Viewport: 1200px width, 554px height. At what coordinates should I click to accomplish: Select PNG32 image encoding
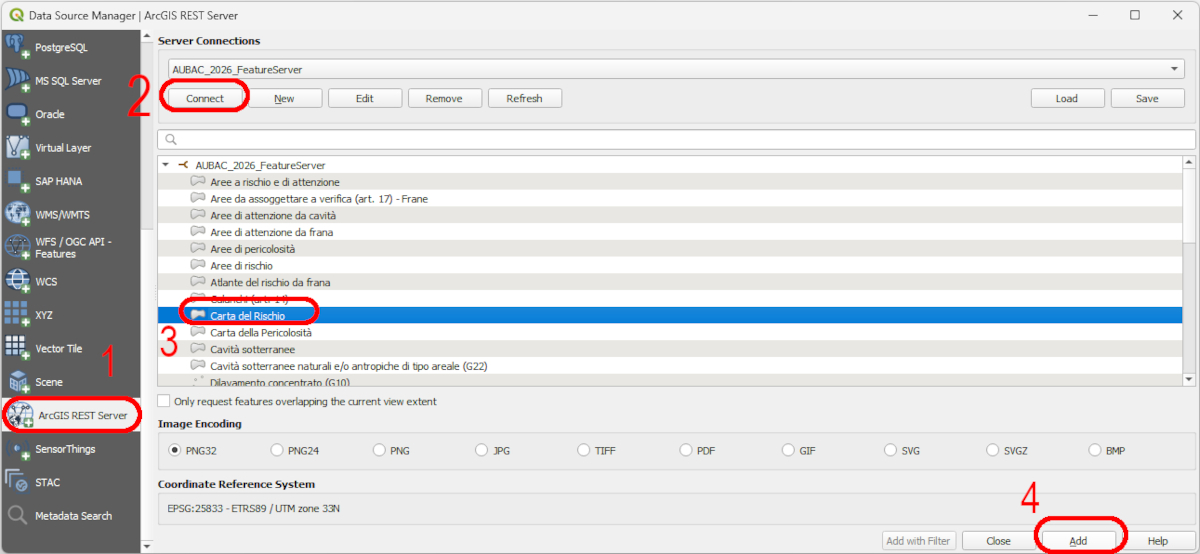(176, 451)
